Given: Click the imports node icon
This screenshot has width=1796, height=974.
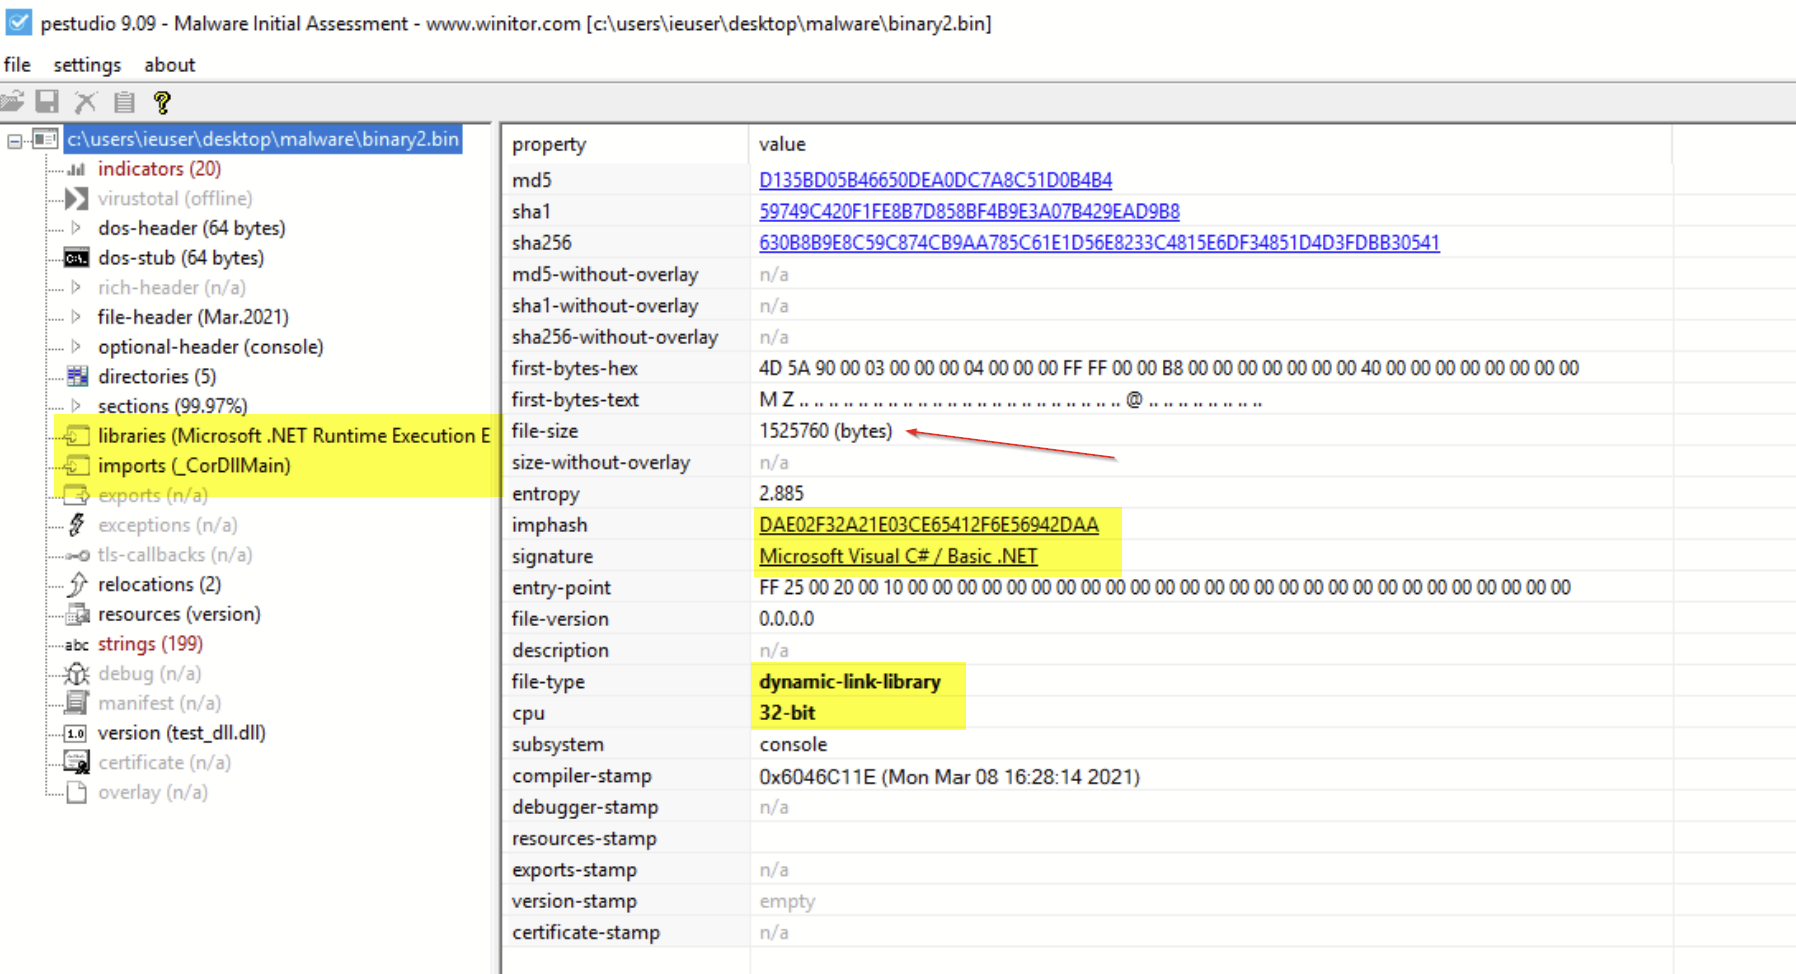Looking at the screenshot, I should [77, 466].
